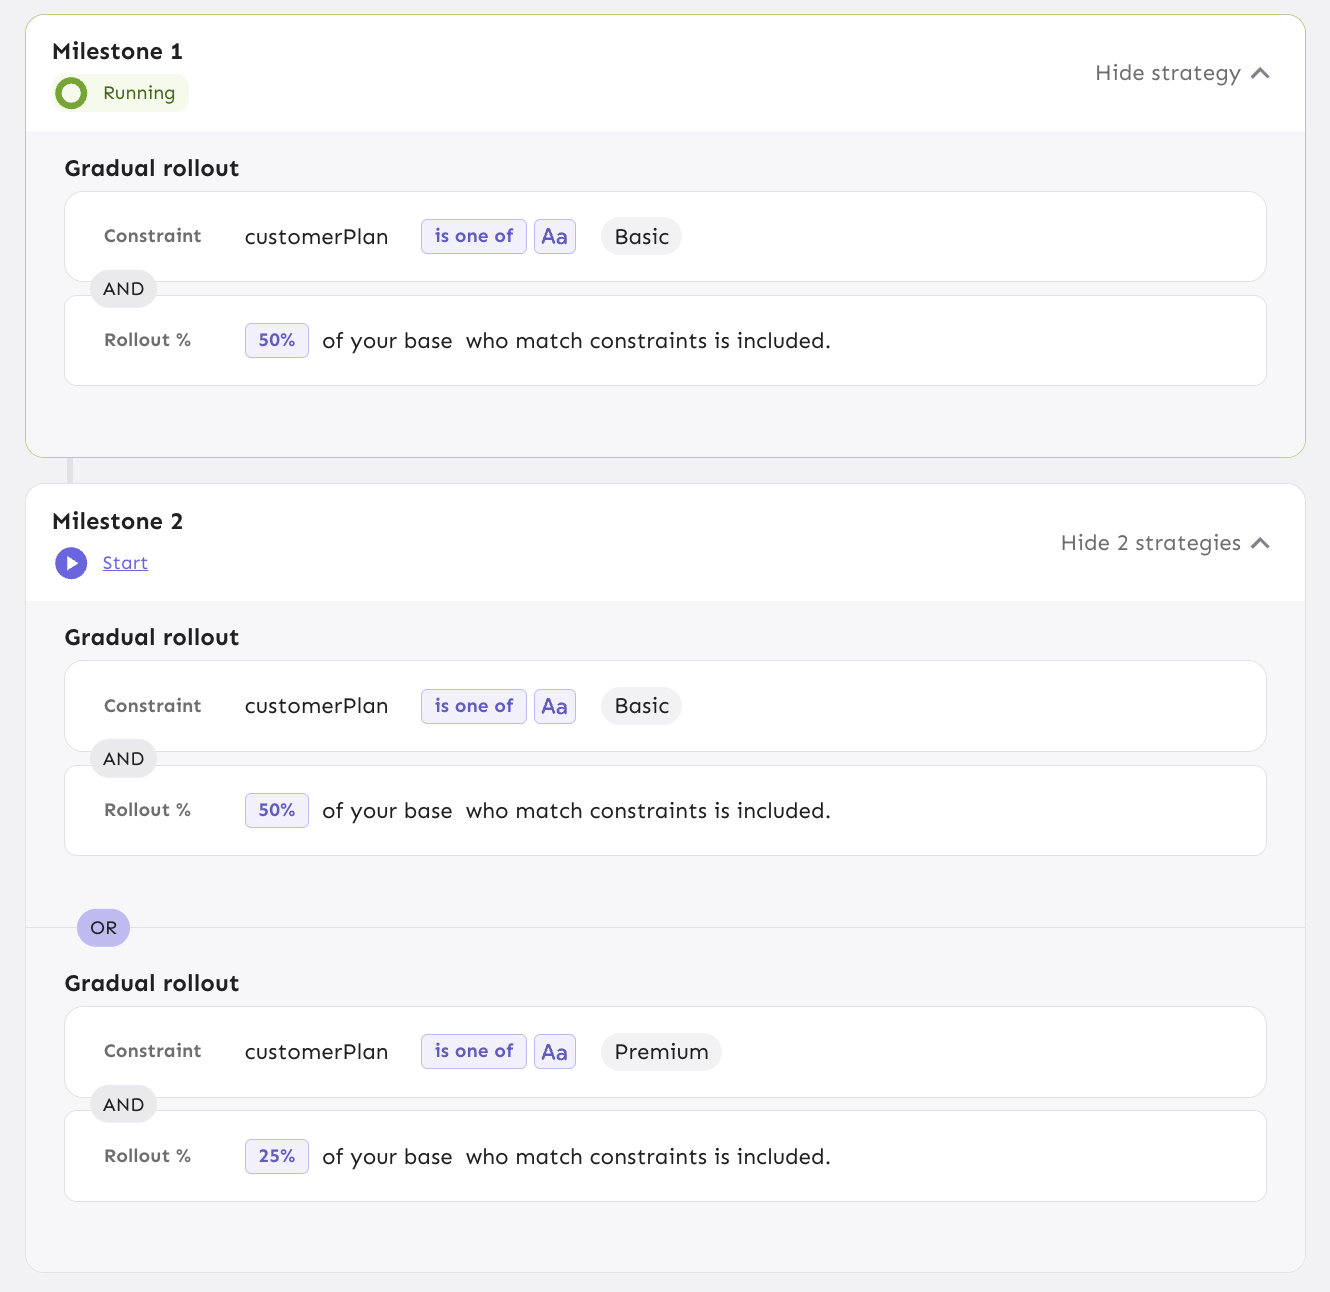Click 'is one of' operator in Milestone 1
Screen dimensions: 1330x1292
pyautogui.click(x=473, y=237)
